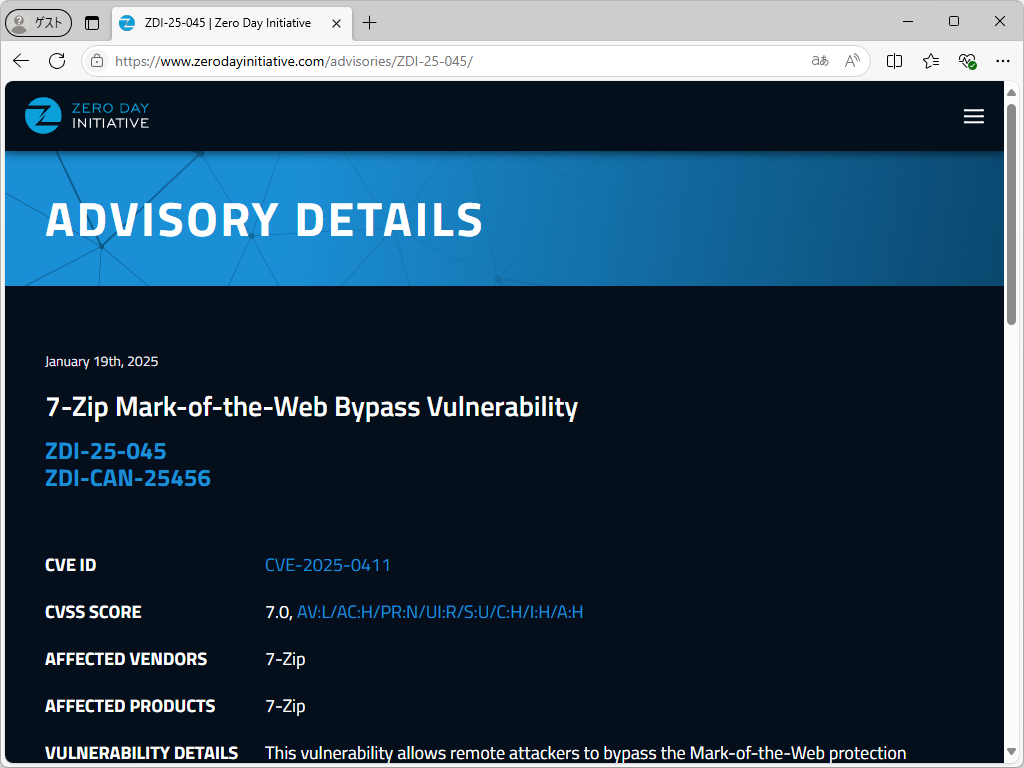Image resolution: width=1024 pixels, height=768 pixels.
Task: Open the Favorites star icon
Action: pos(931,61)
